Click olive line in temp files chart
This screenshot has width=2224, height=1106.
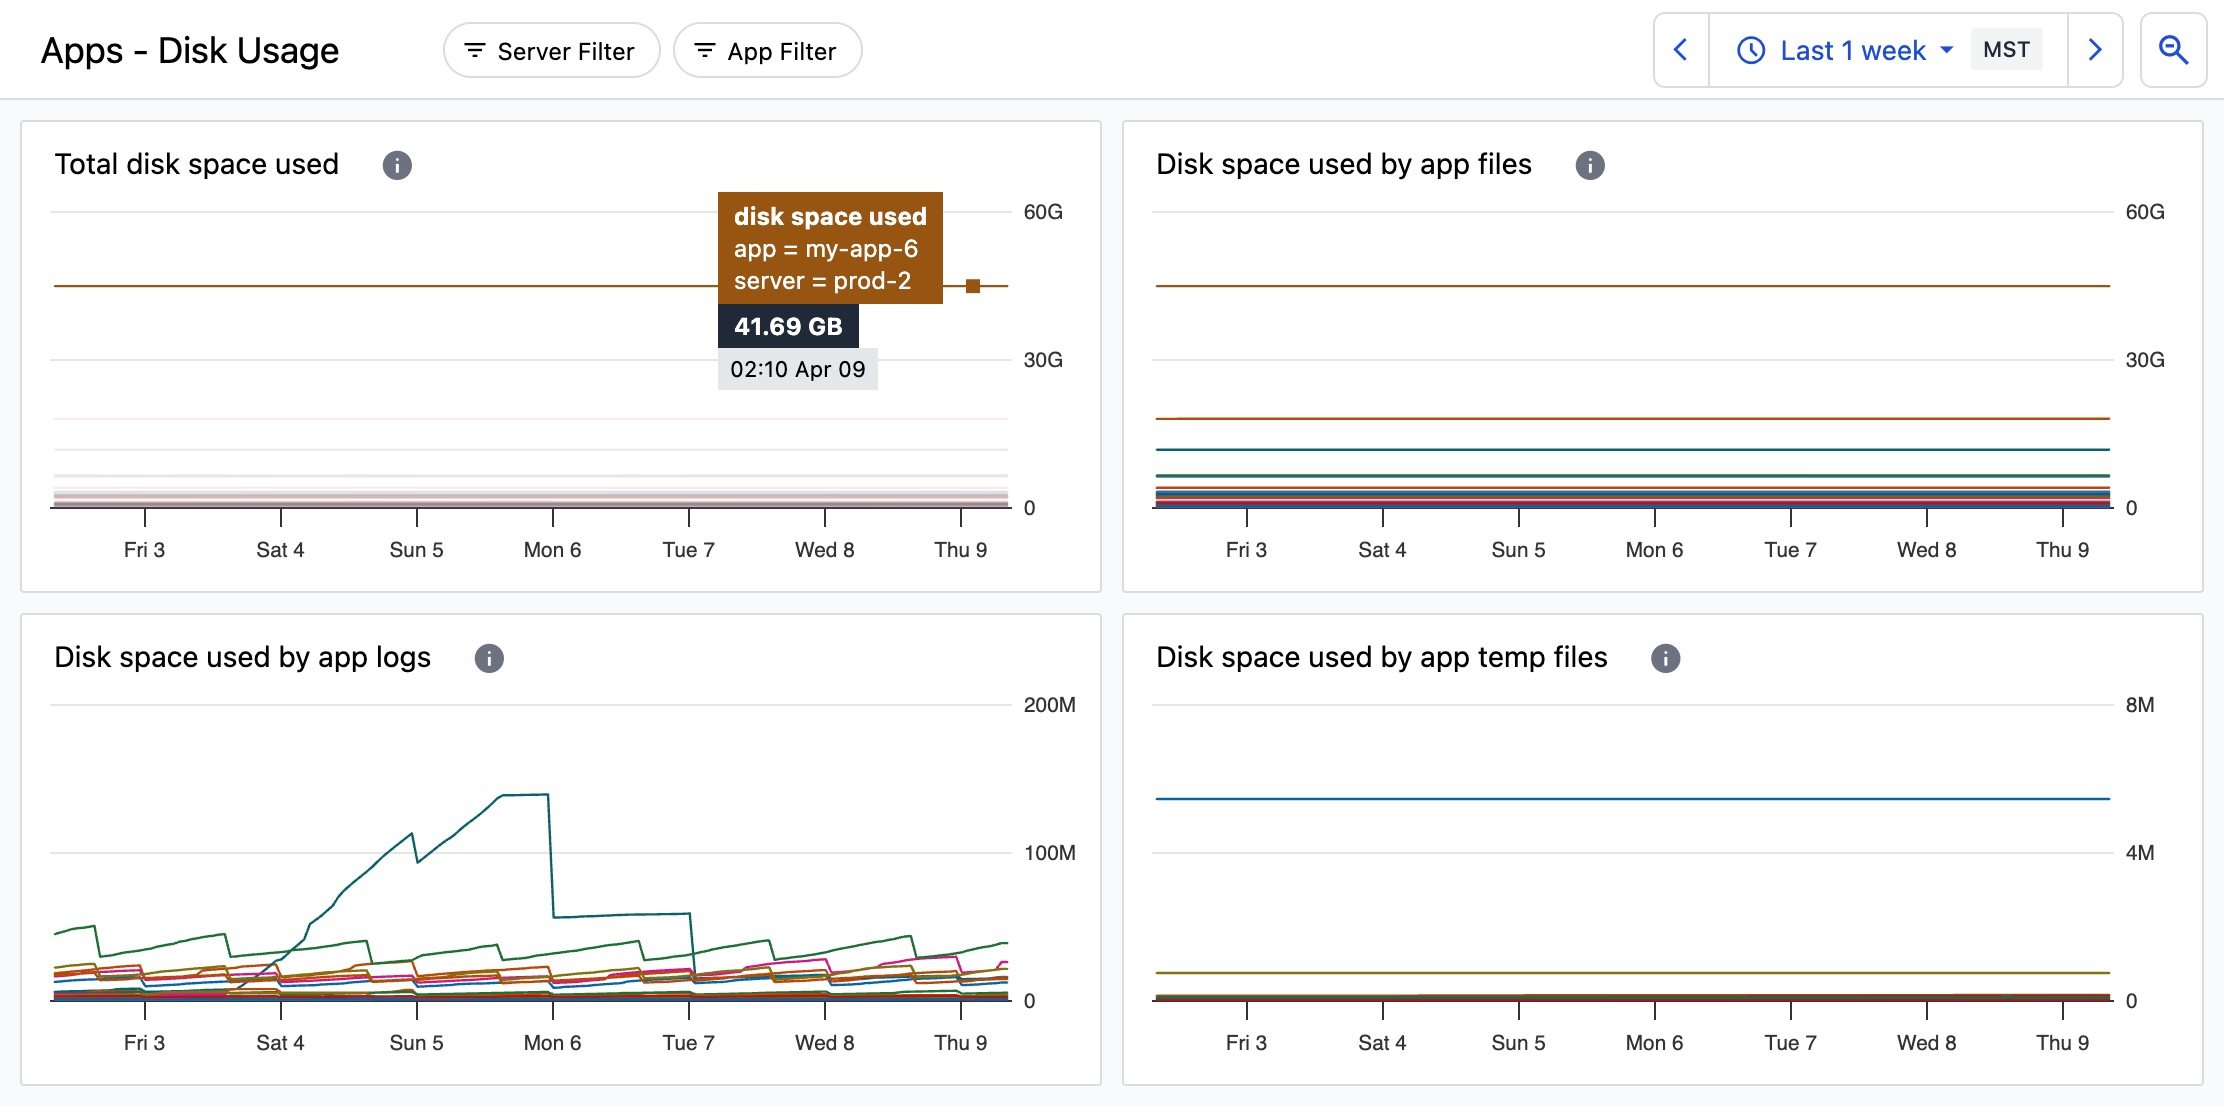tap(1630, 972)
